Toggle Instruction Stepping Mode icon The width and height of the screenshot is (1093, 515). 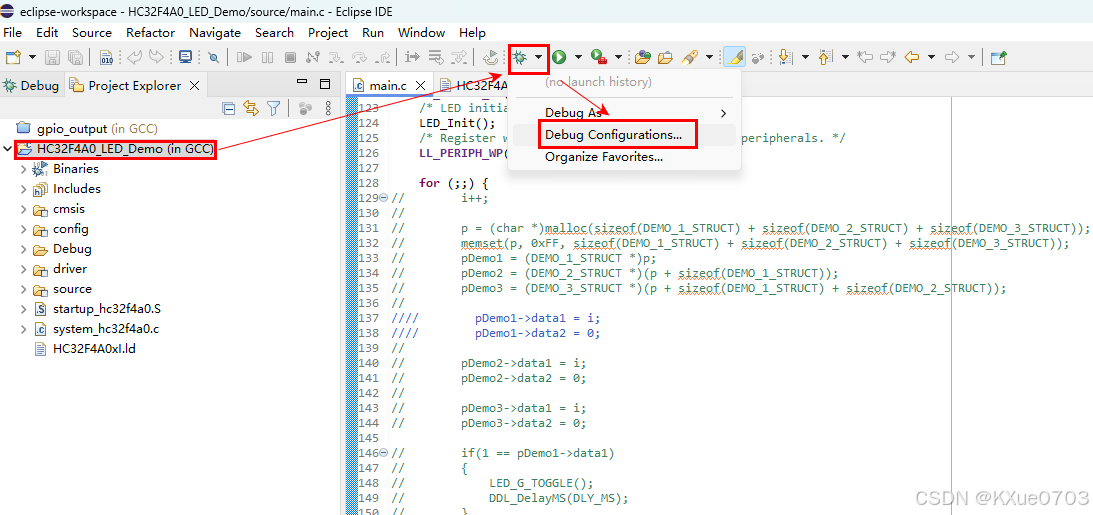pyautogui.click(x=413, y=57)
